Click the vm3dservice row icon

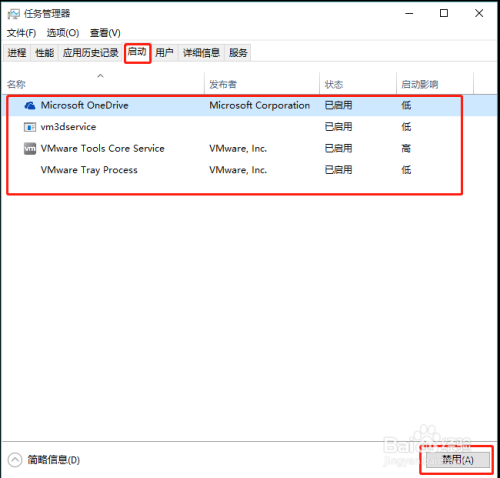pyautogui.click(x=30, y=127)
